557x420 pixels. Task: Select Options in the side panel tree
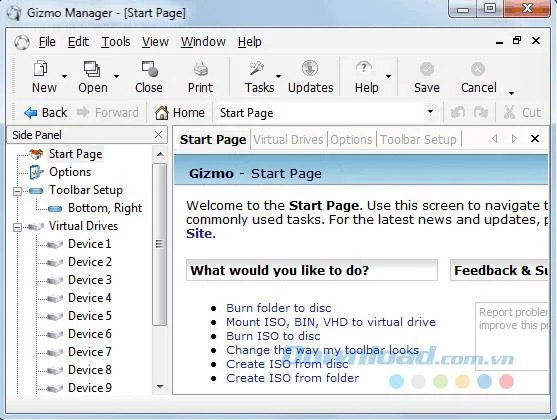coord(70,172)
